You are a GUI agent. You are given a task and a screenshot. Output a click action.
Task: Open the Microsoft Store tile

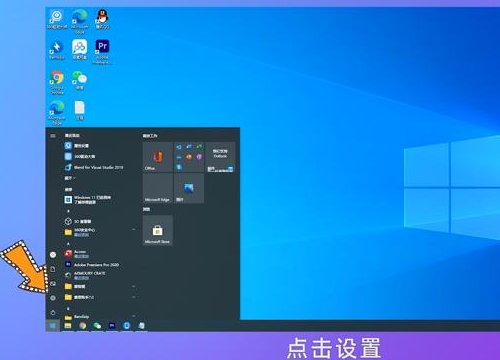158,230
